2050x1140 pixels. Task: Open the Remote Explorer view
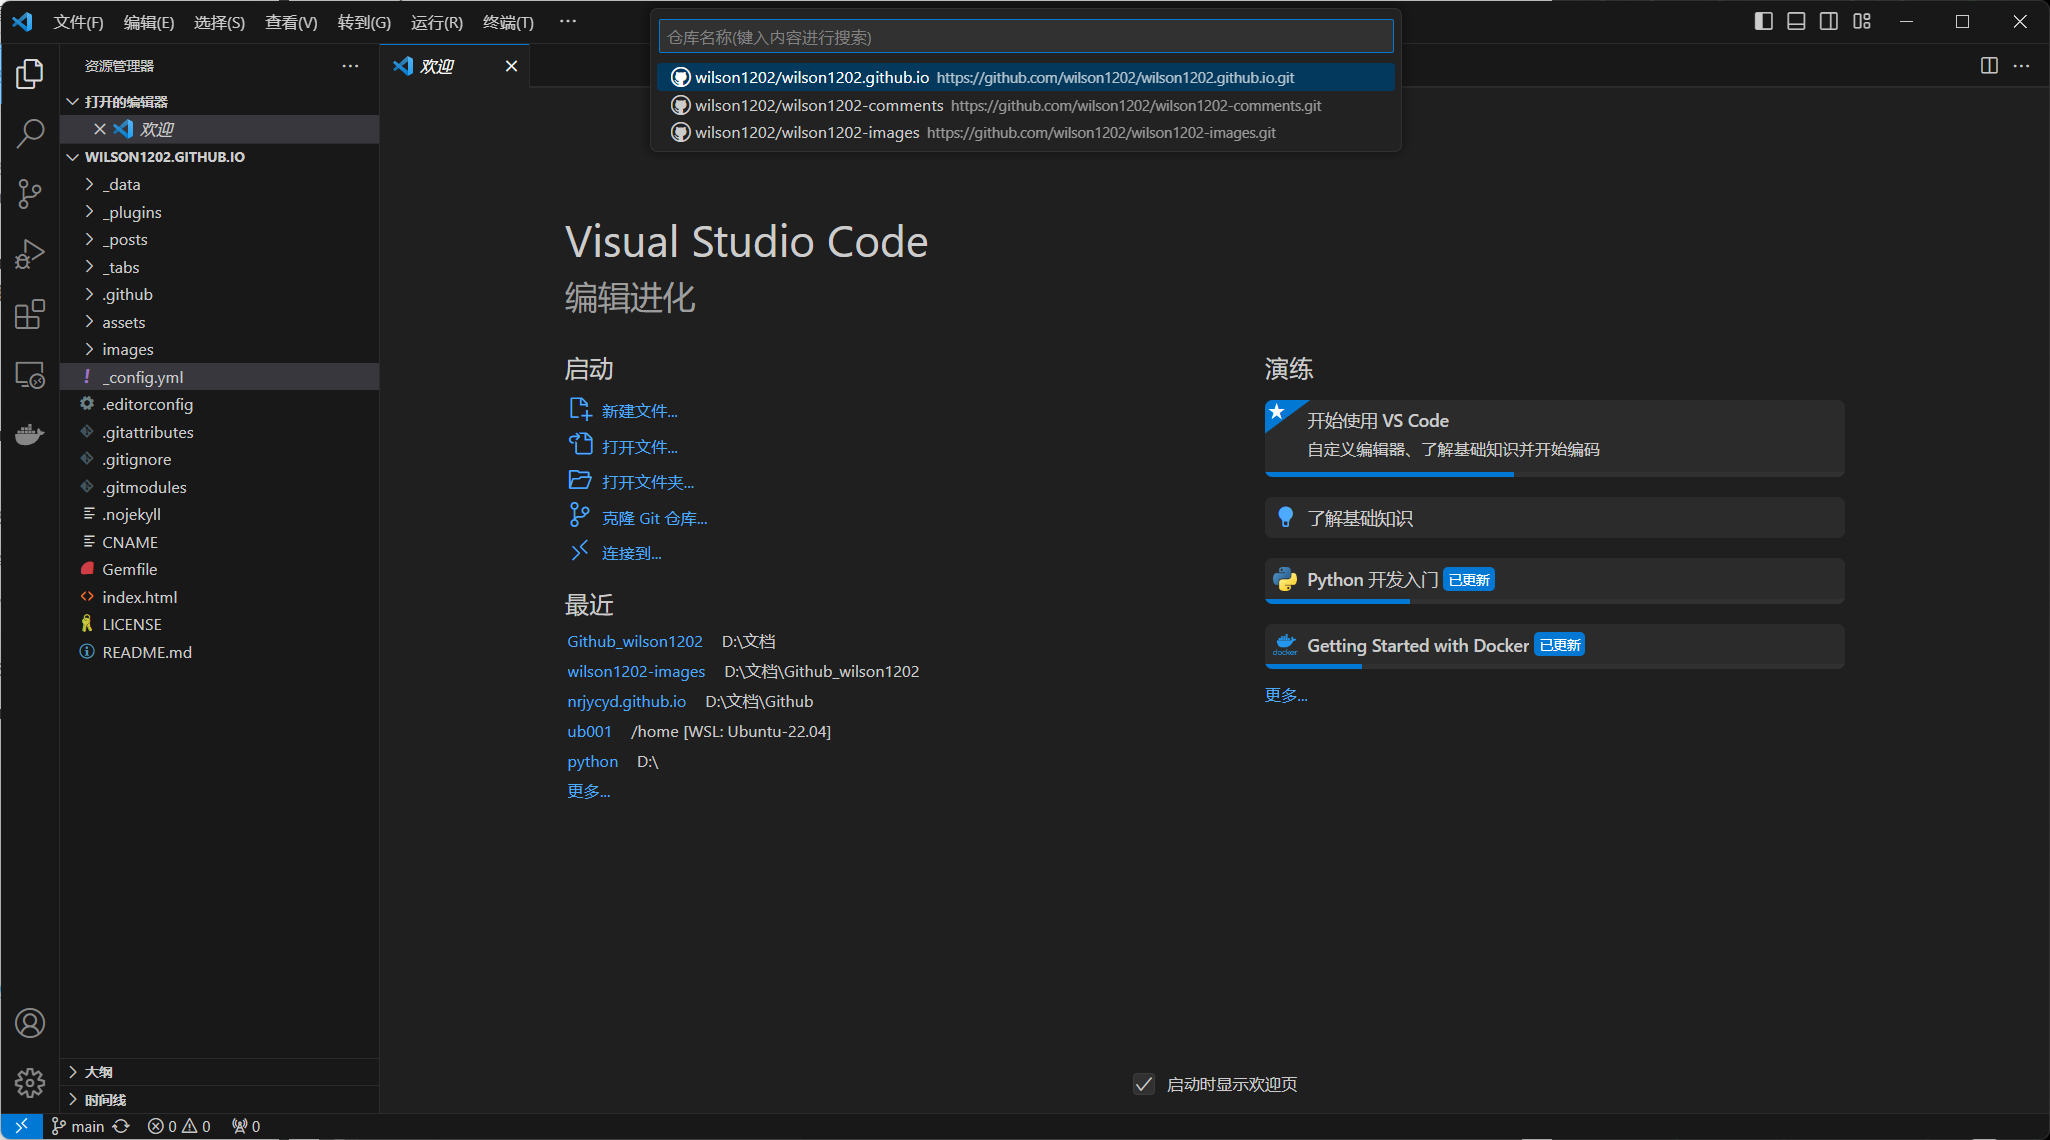pyautogui.click(x=30, y=375)
